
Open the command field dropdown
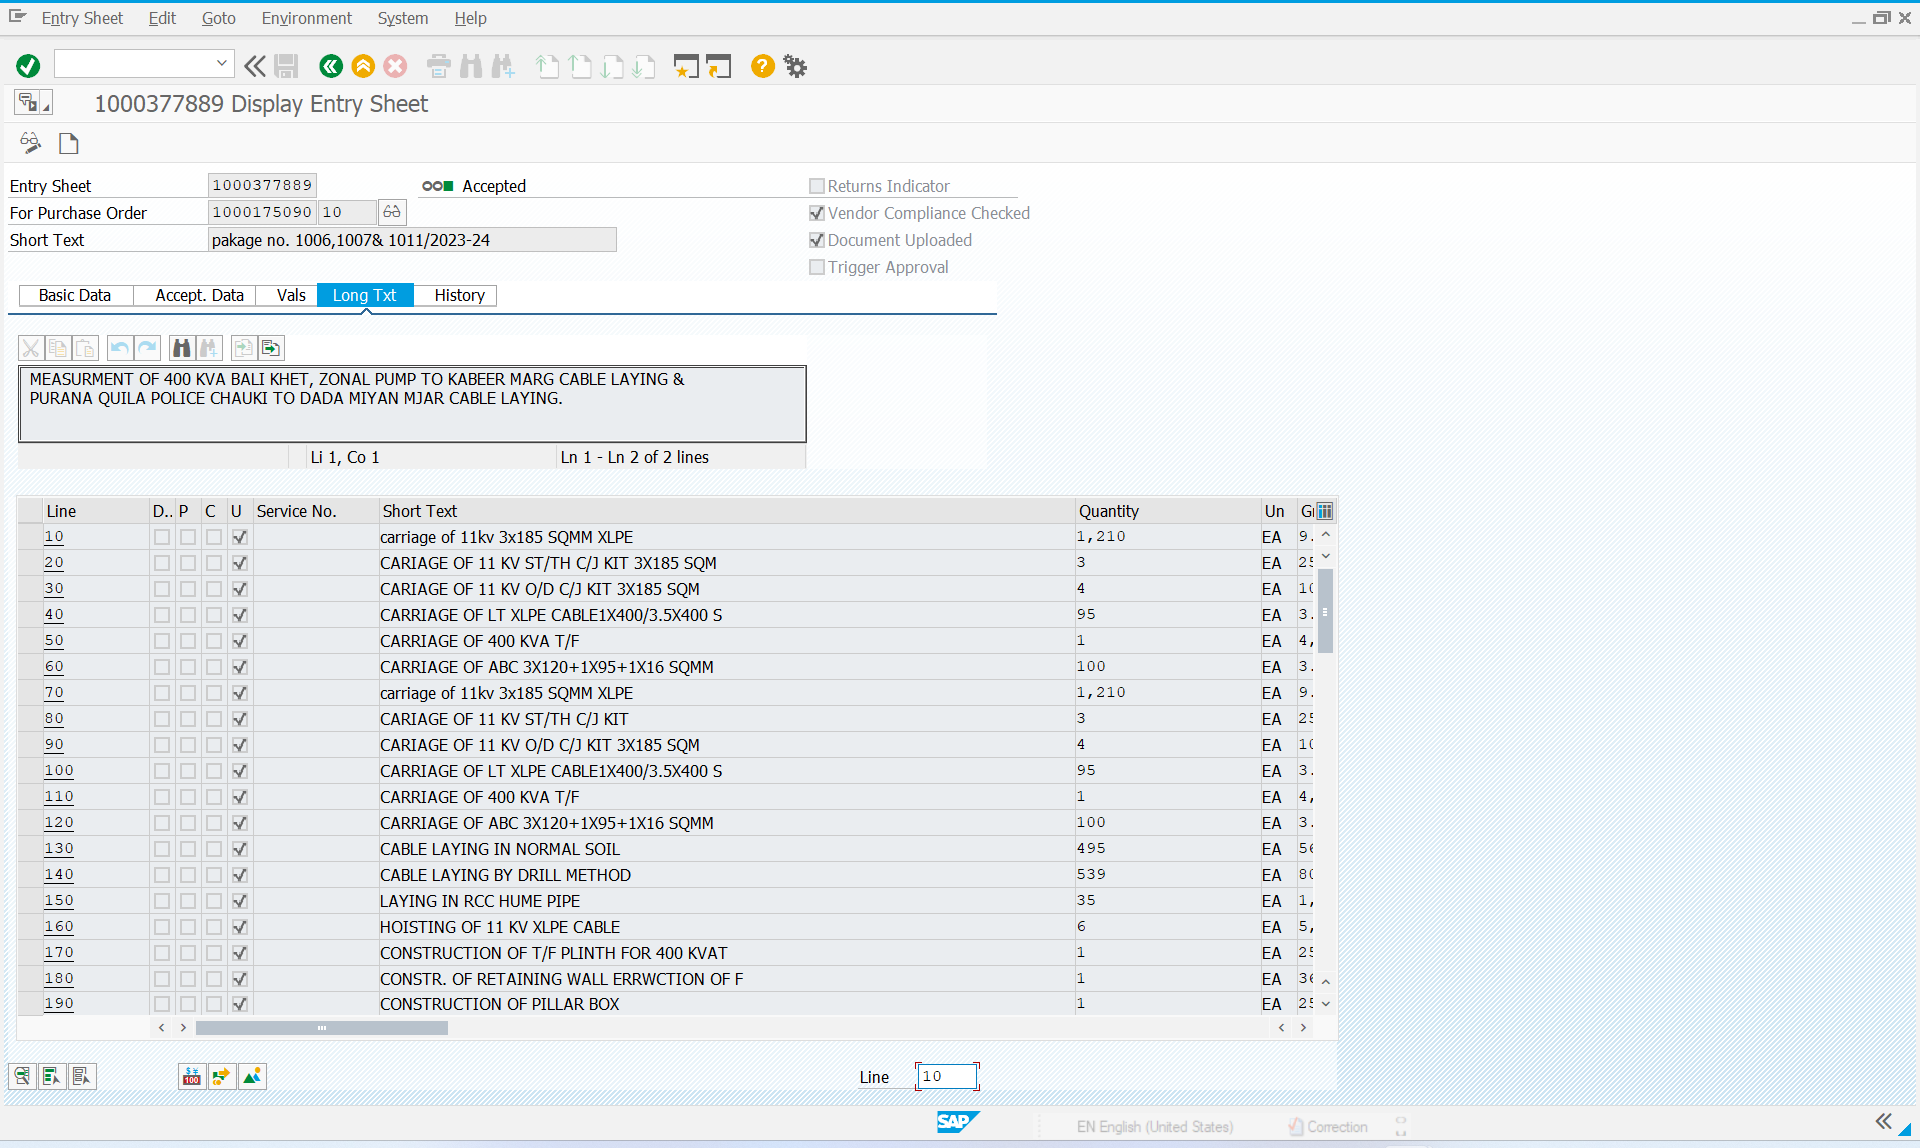(221, 64)
